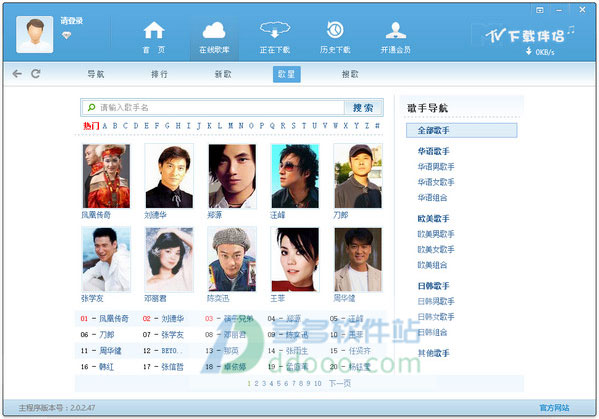Viewport: 599px width, 419px height.
Task: Click the refresh icon
Action: click(36, 74)
